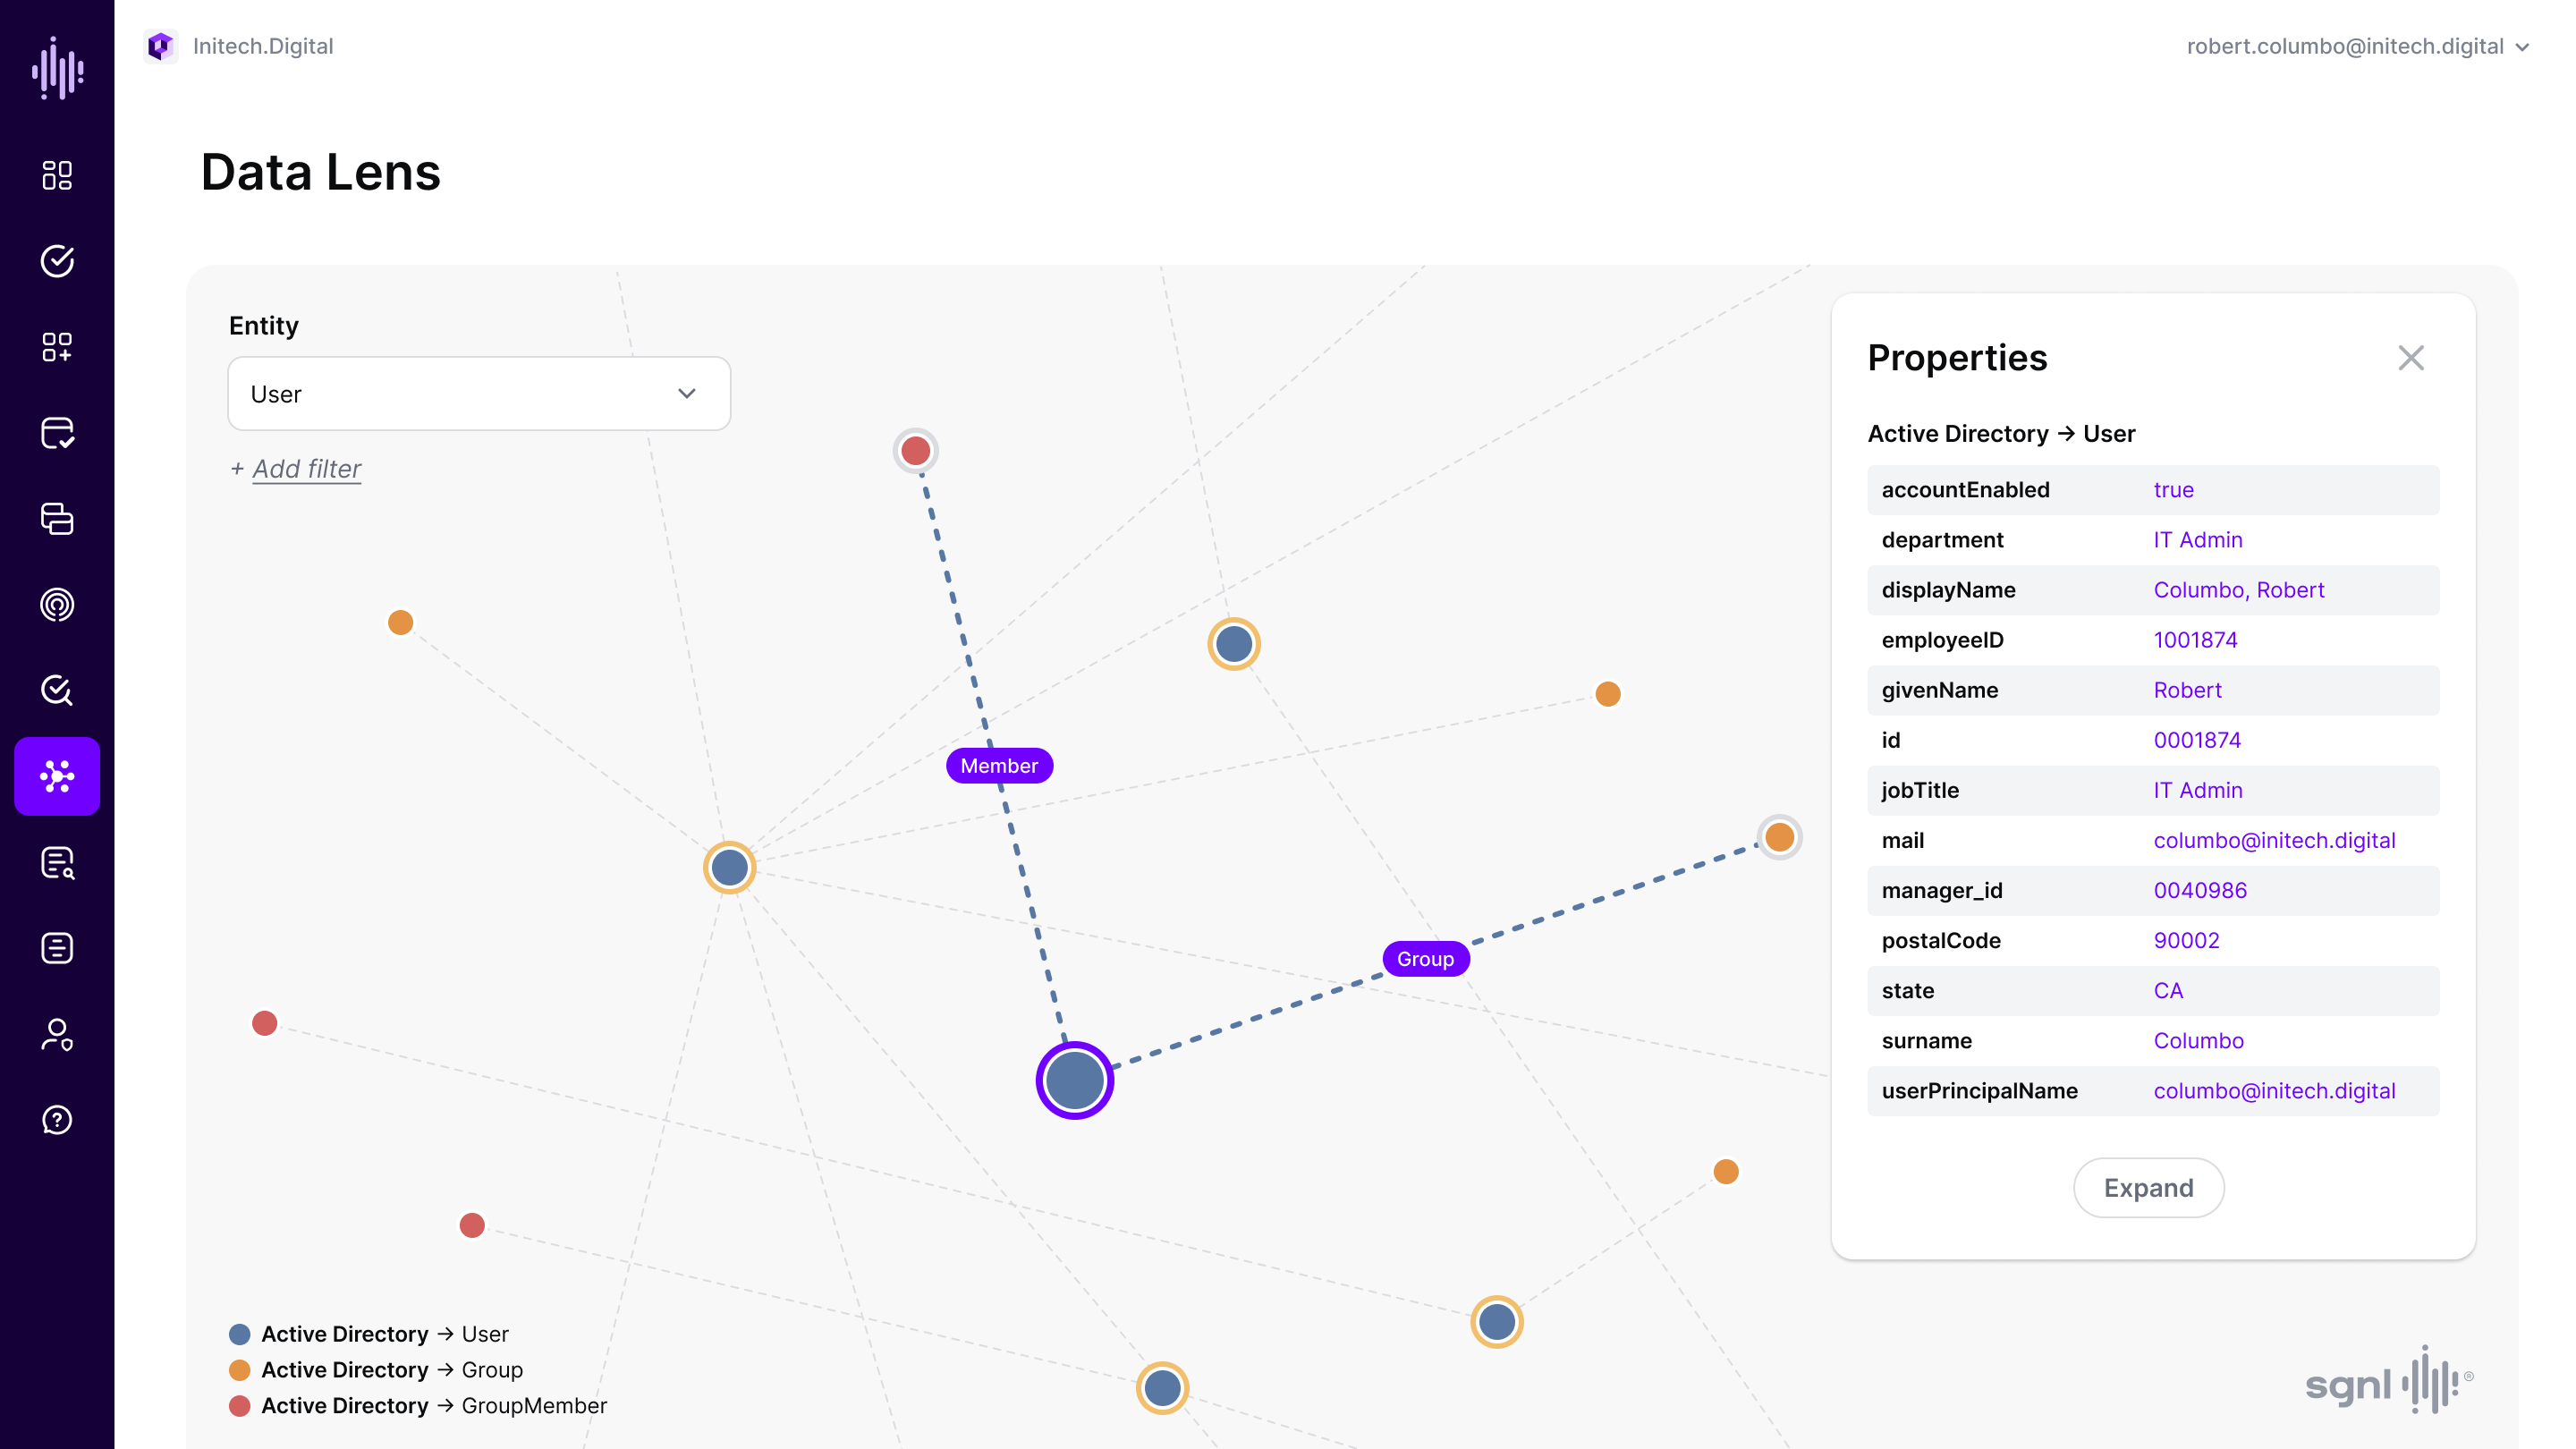Click the columbo@initech.digital mail value
The width and height of the screenshot is (2576, 1449).
pyautogui.click(x=2273, y=840)
